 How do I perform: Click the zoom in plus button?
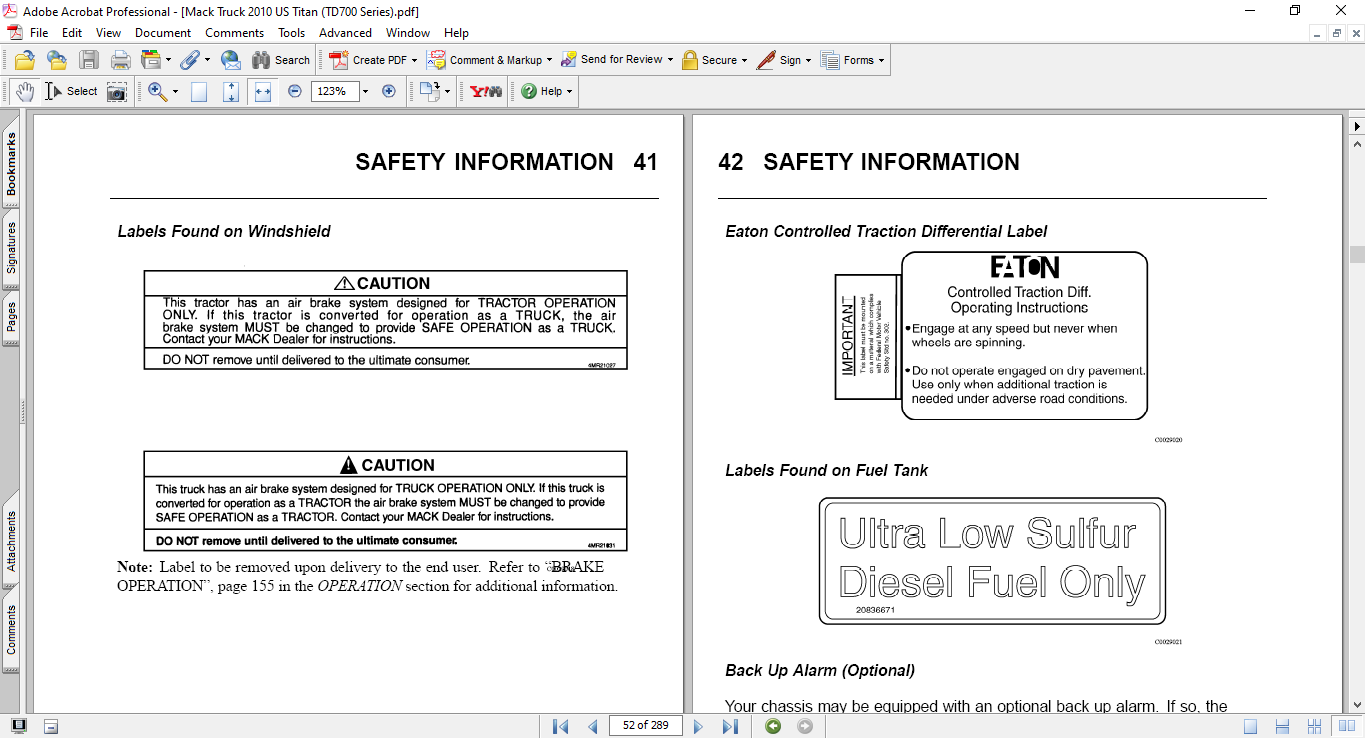[x=389, y=91]
